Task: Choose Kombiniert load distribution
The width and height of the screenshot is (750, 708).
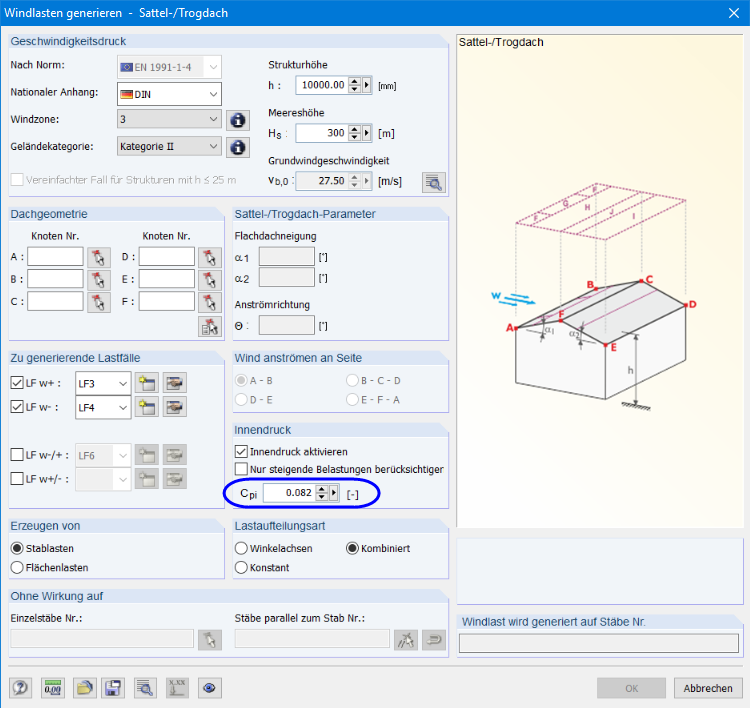Action: point(353,548)
